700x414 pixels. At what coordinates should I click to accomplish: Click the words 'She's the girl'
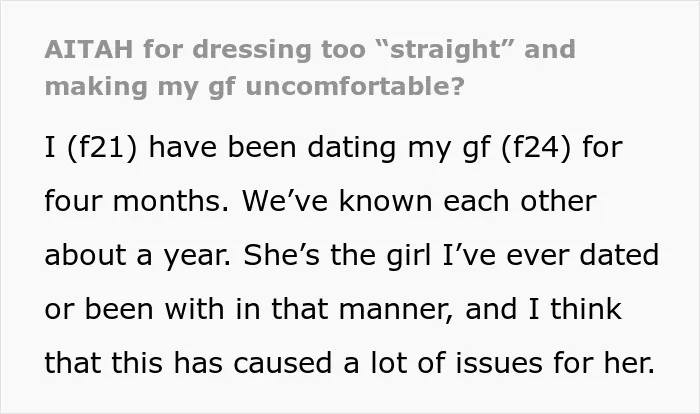338,255
